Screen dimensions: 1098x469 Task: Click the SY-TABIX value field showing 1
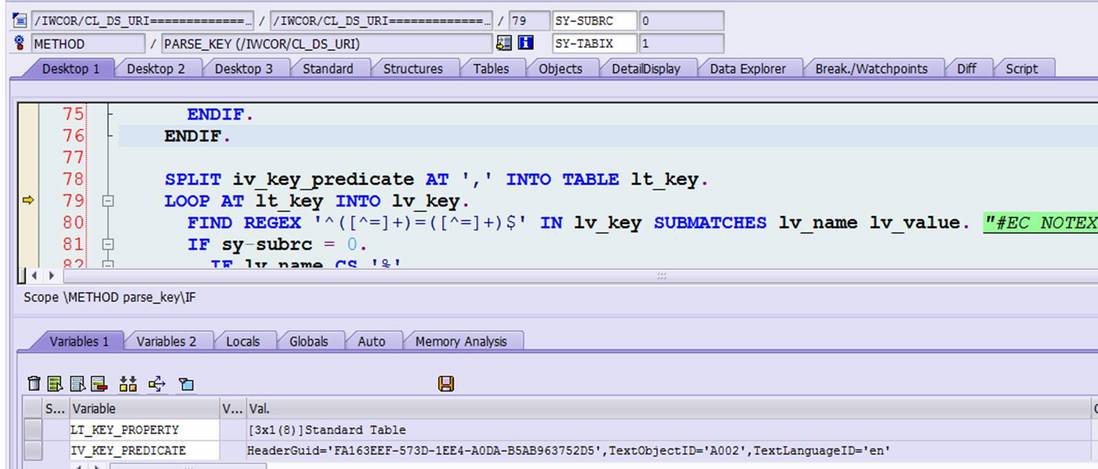[x=681, y=43]
